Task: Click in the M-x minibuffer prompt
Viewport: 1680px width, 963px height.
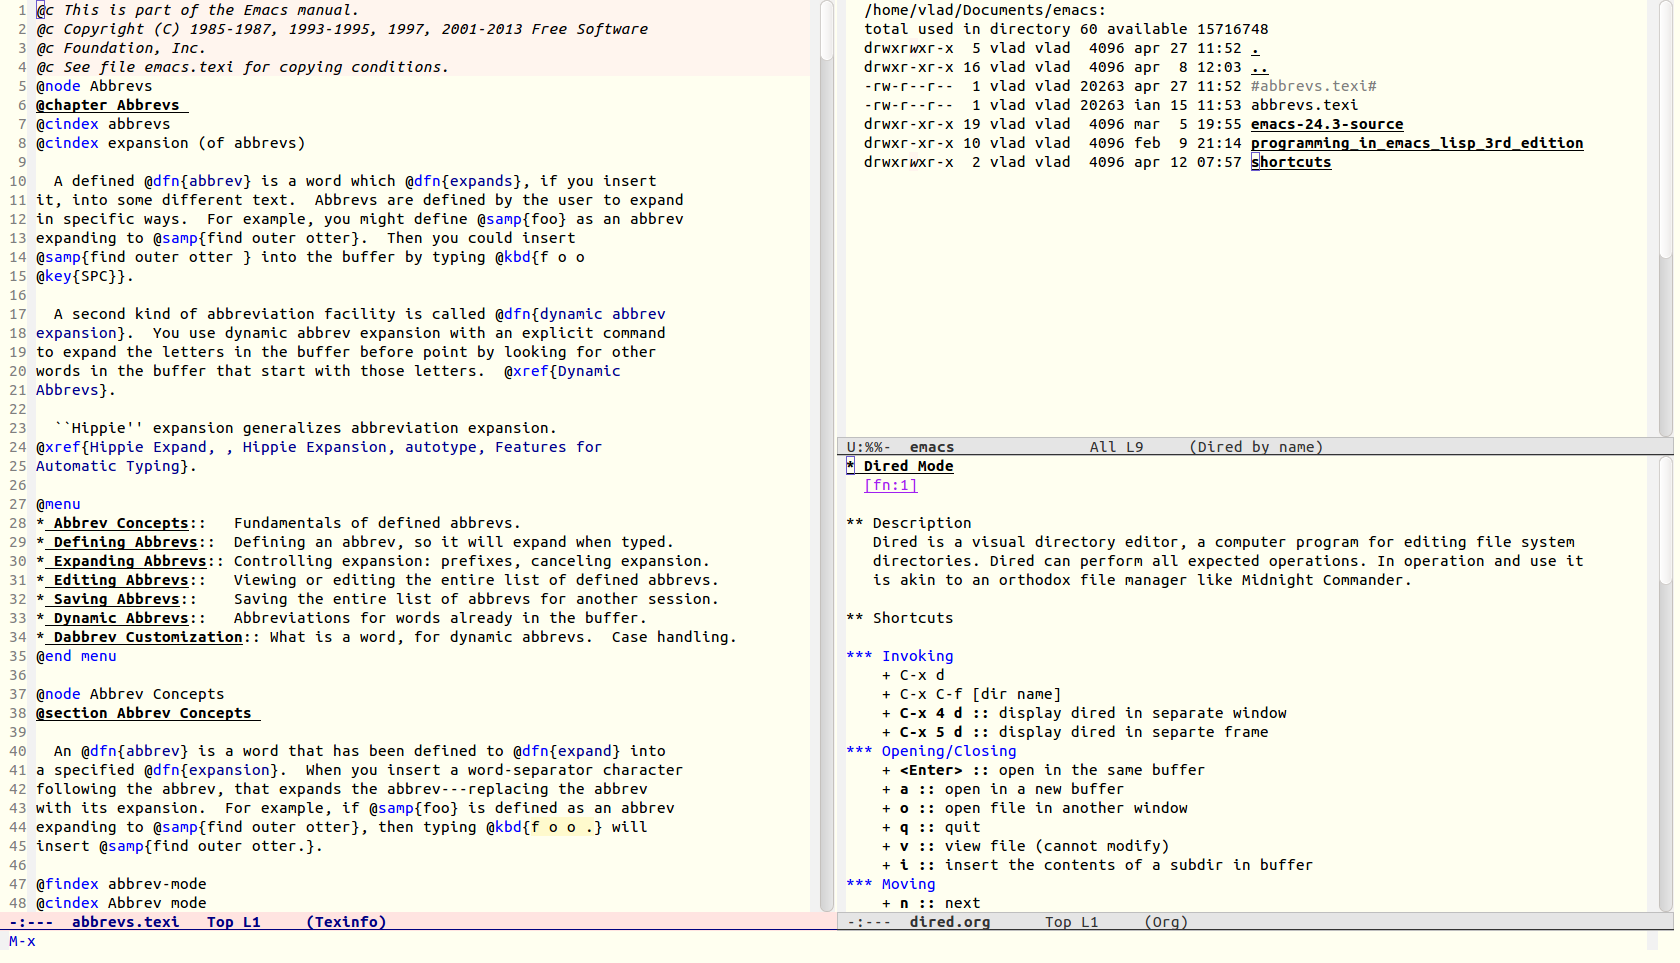Action: (x=22, y=941)
